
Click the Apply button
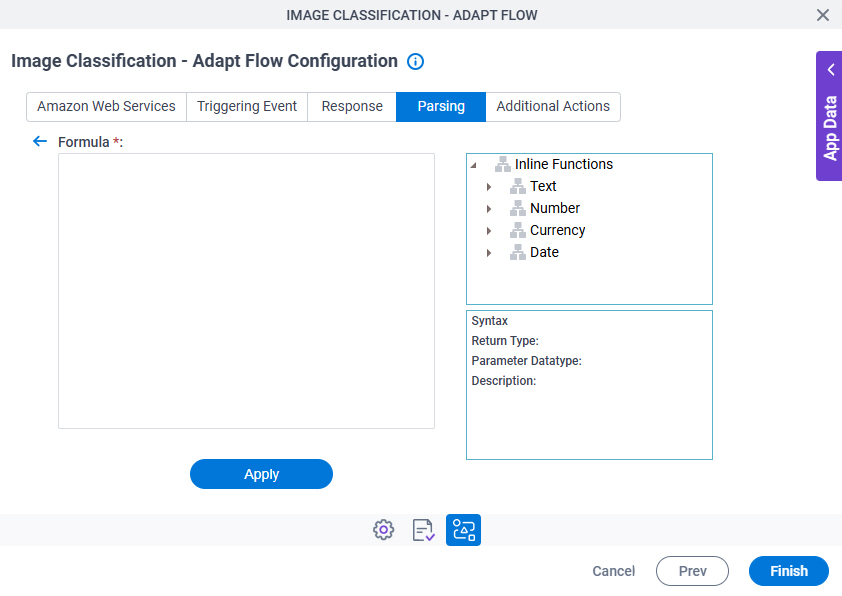(x=262, y=474)
